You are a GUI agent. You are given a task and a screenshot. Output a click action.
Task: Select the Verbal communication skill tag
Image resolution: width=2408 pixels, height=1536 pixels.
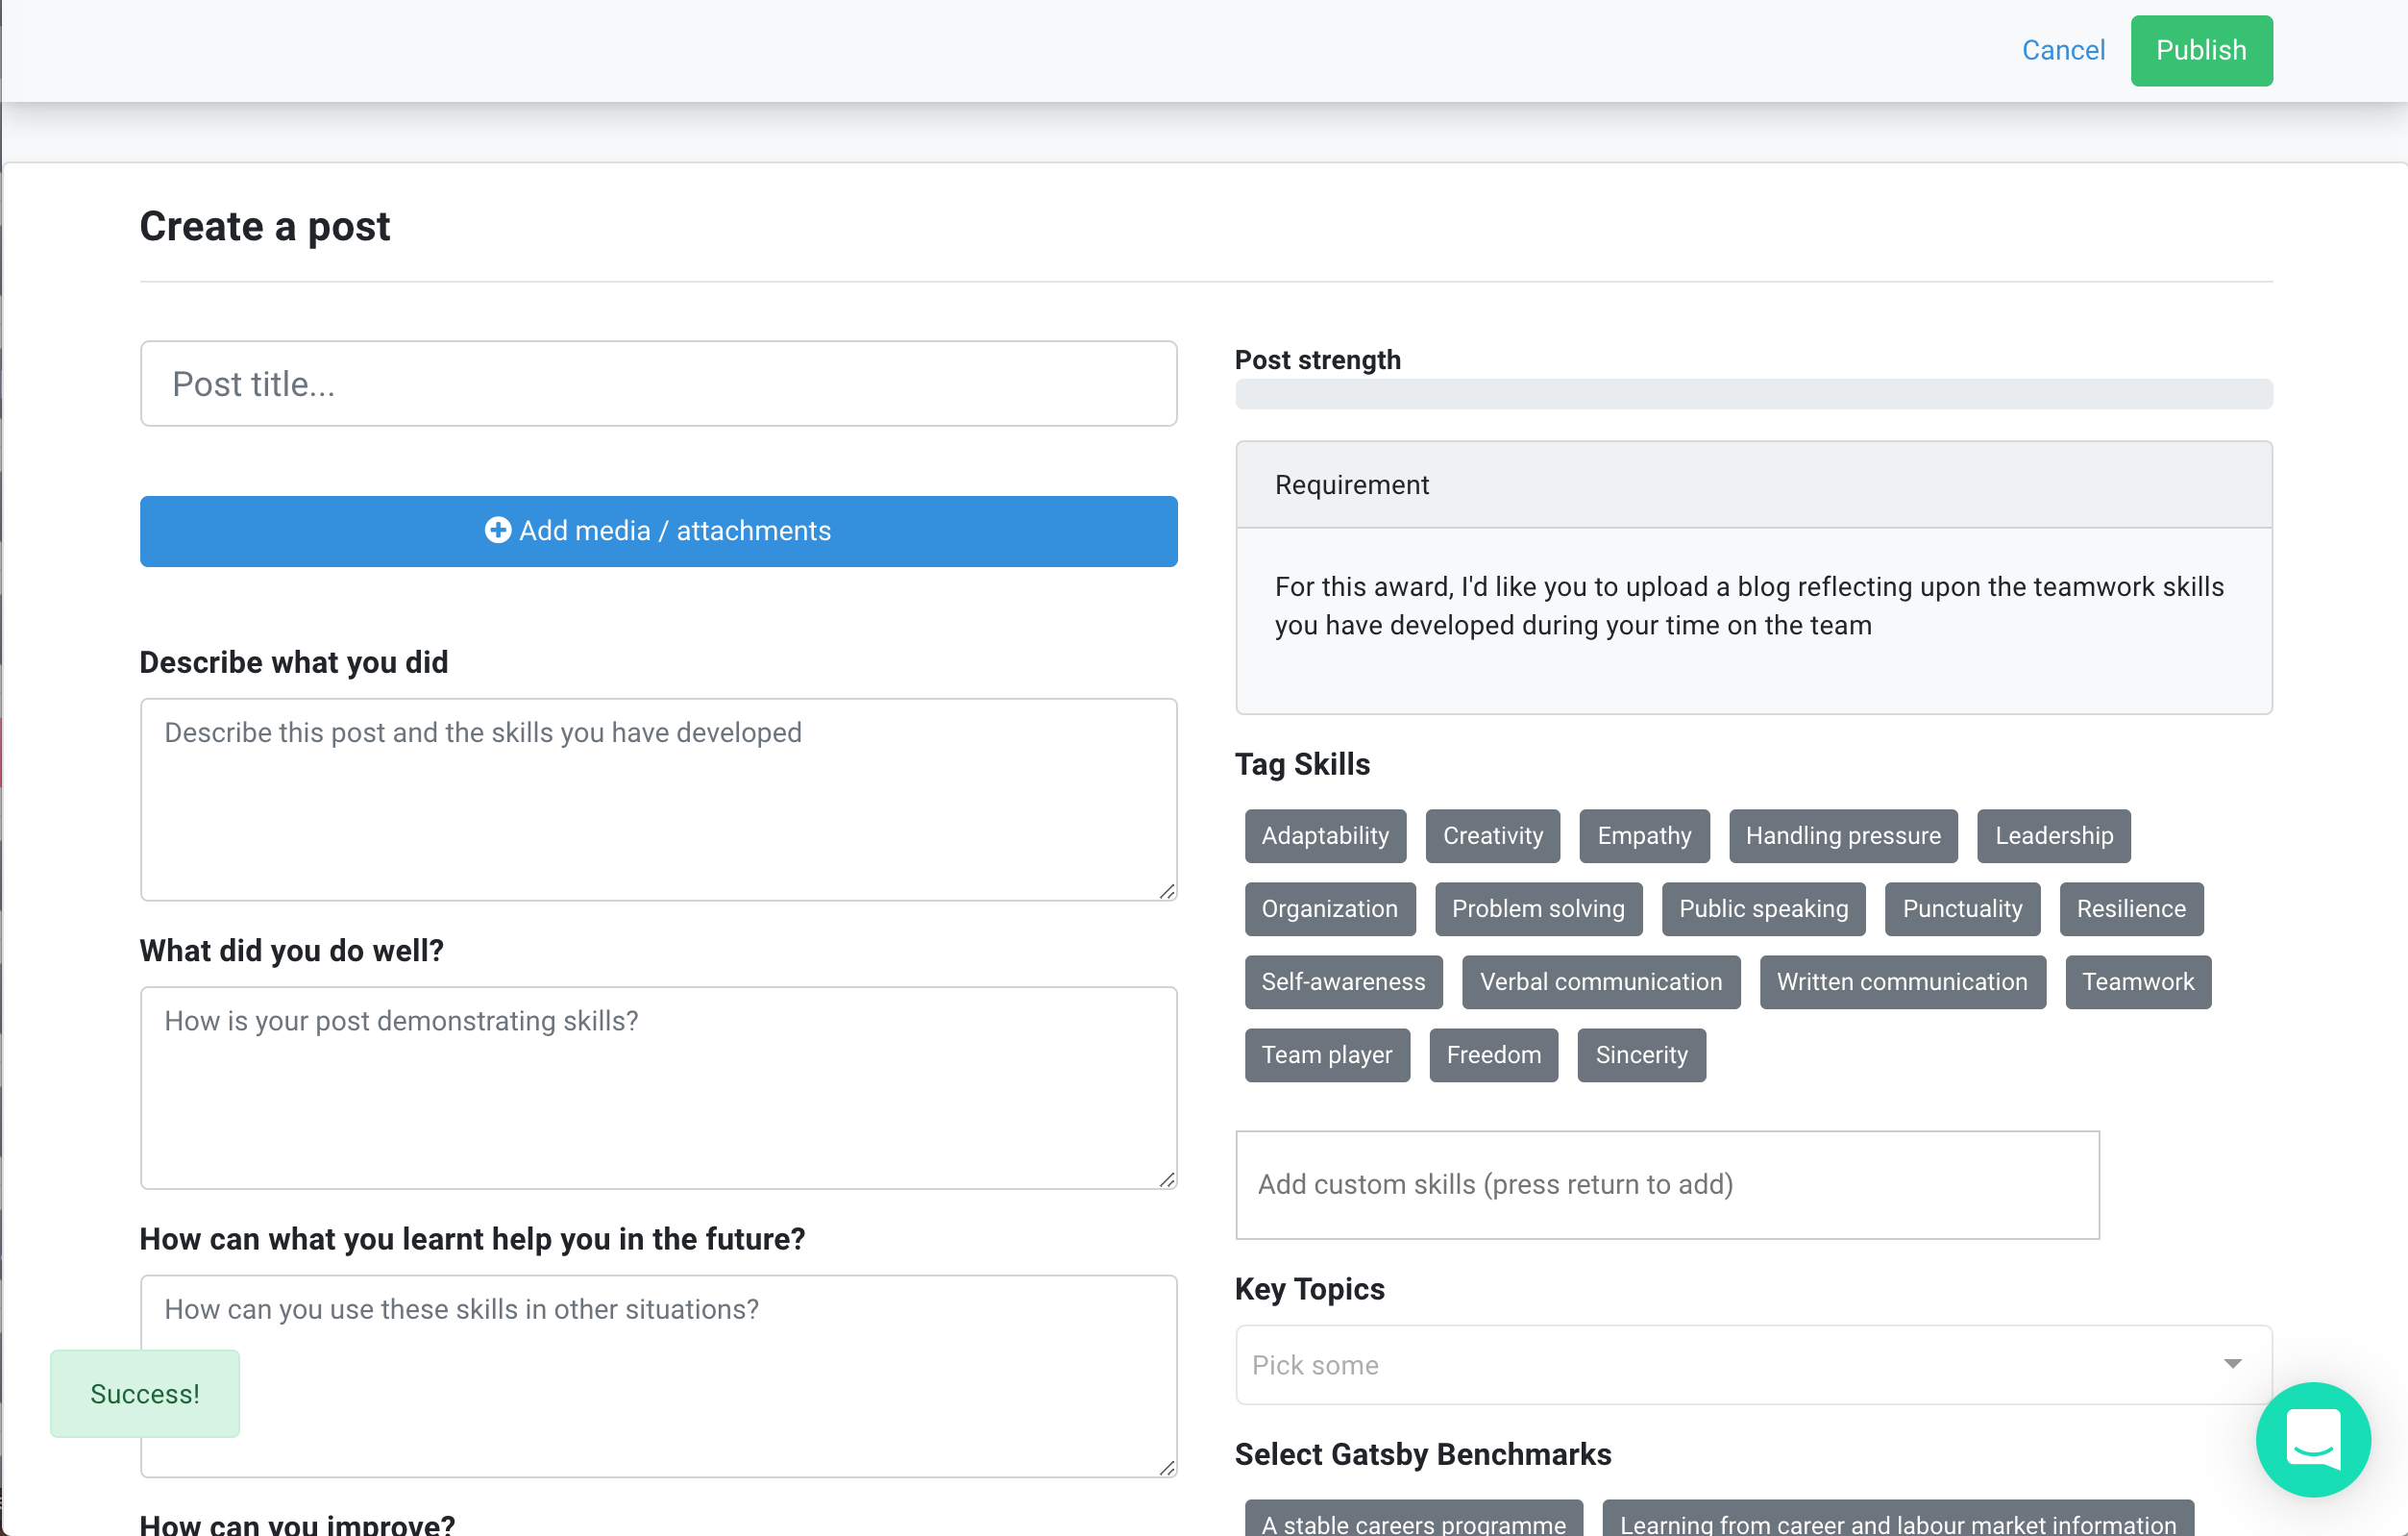point(1601,981)
